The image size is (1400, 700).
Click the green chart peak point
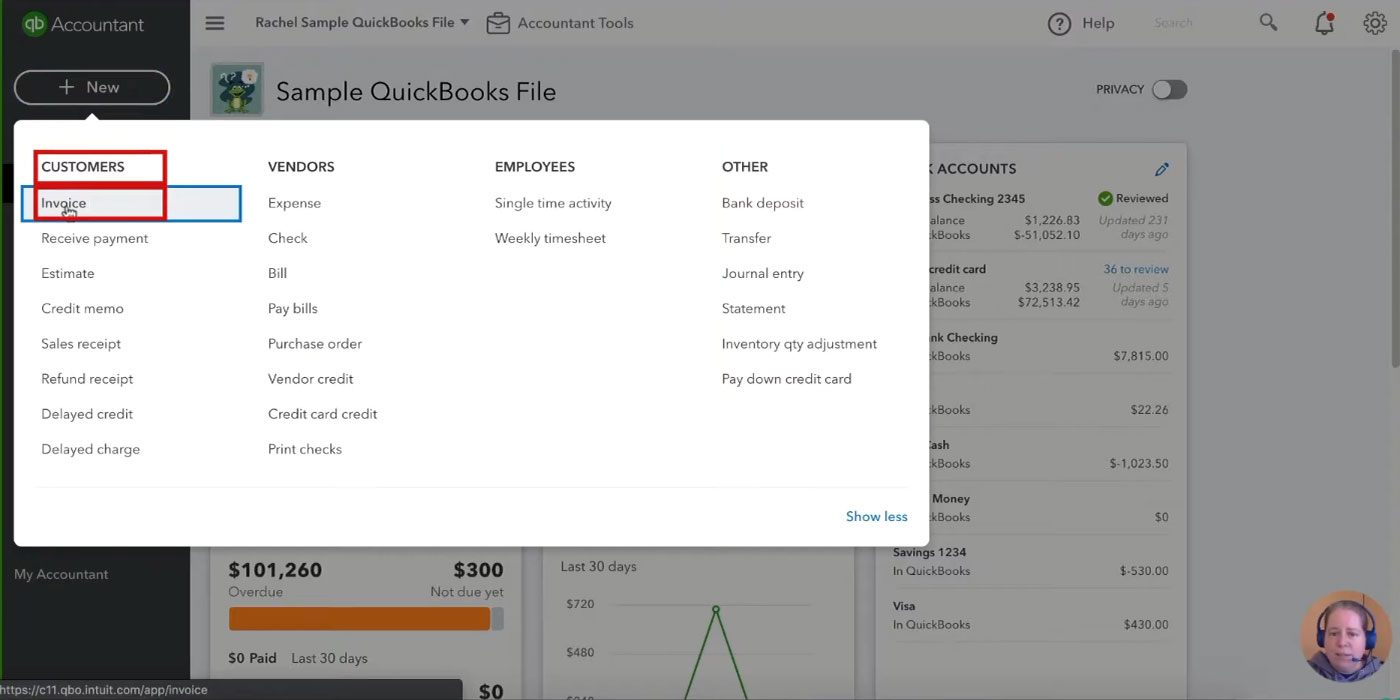[x=716, y=609]
